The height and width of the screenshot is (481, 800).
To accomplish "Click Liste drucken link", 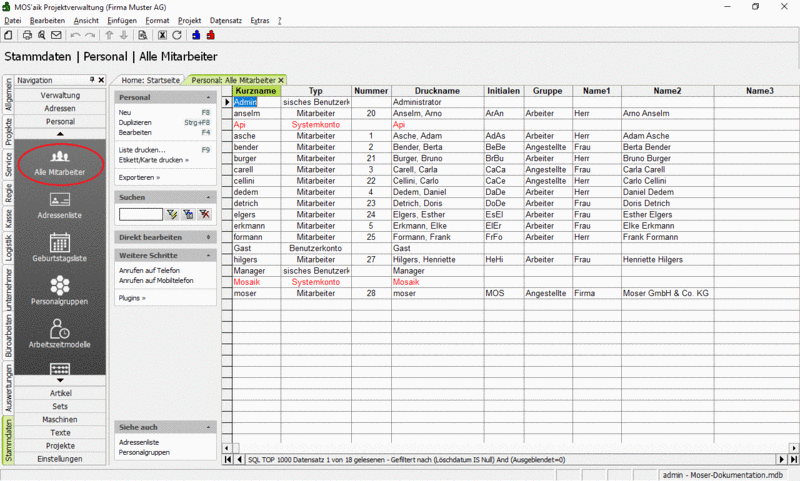I will coord(142,150).
